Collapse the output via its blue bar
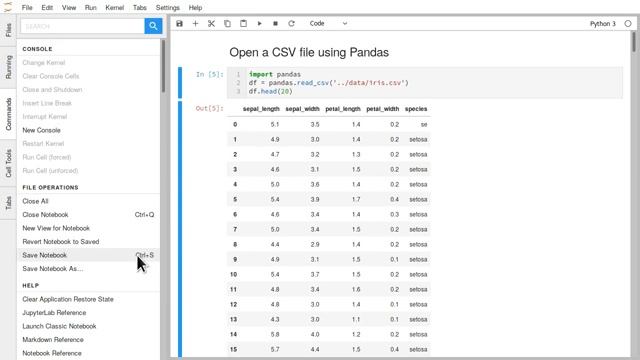This screenshot has width=640, height=360. (x=180, y=229)
